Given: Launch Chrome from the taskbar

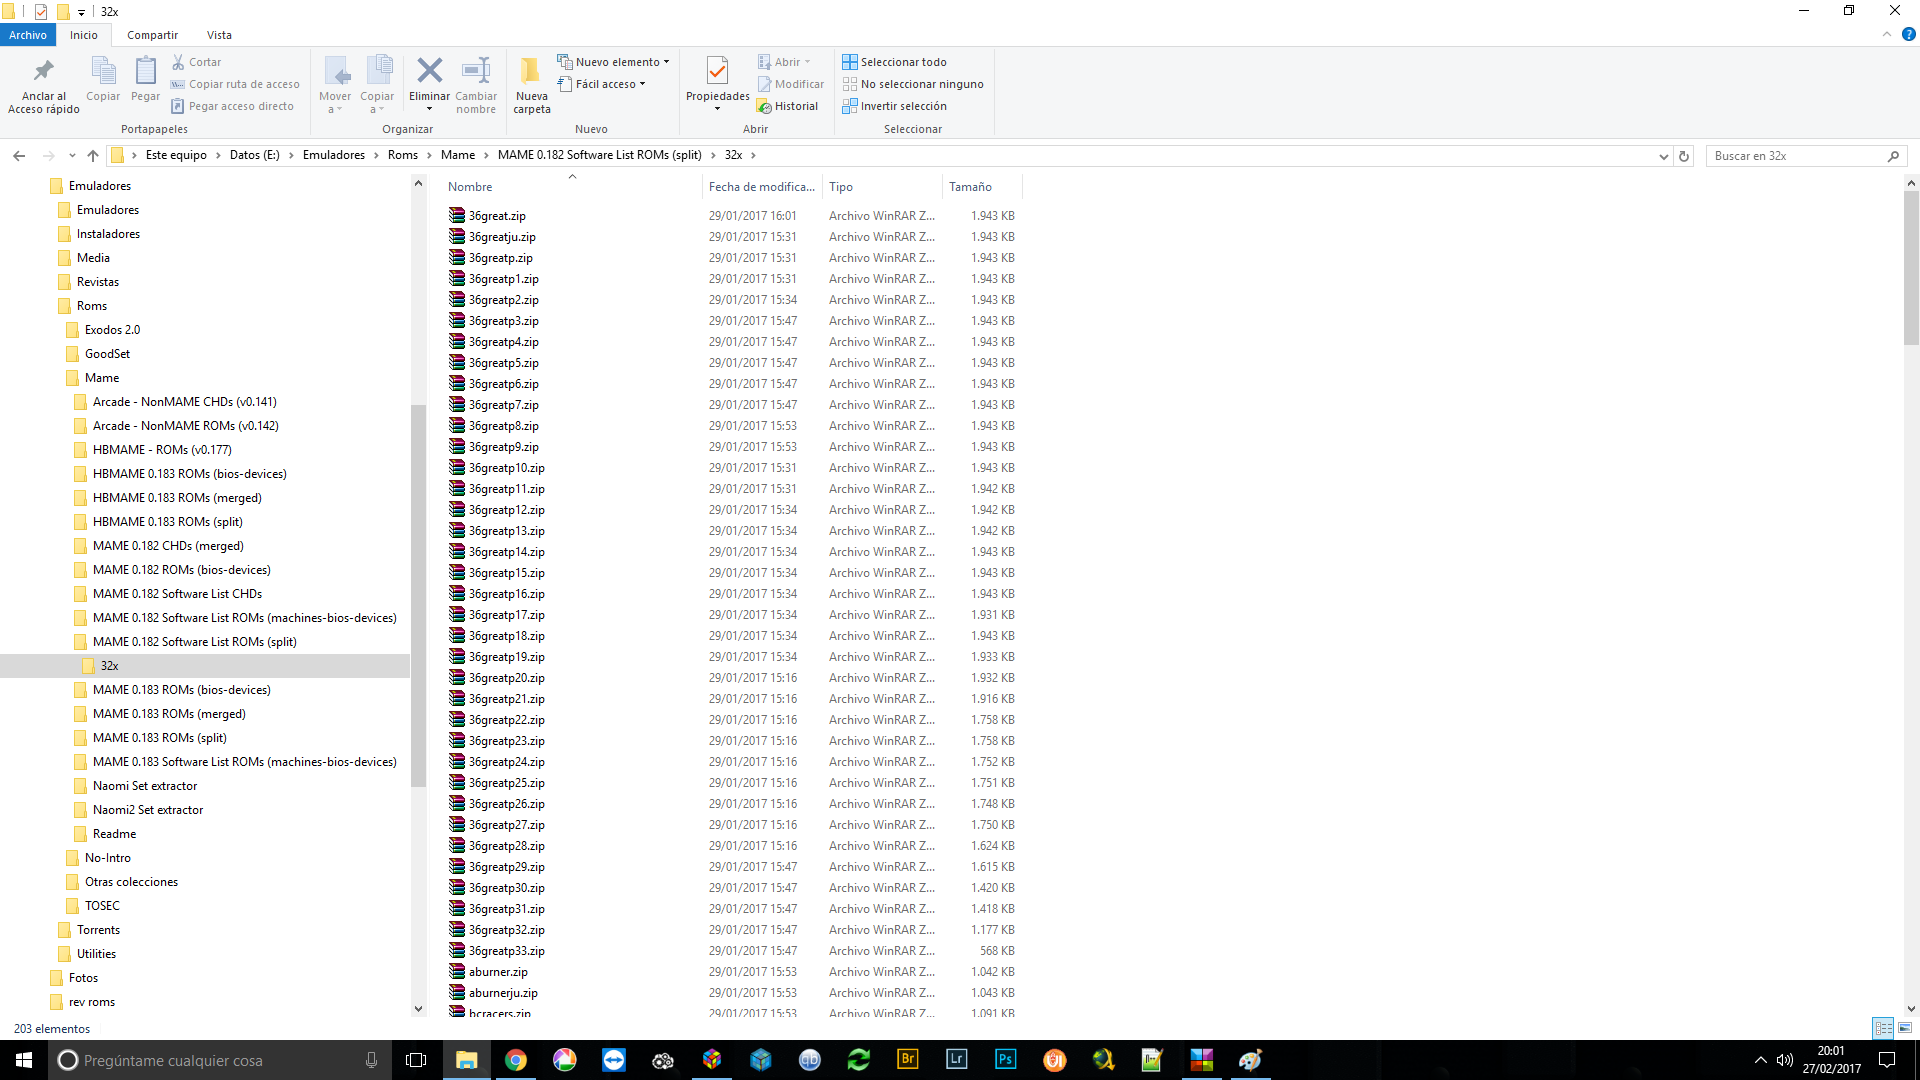Looking at the screenshot, I should (515, 1060).
